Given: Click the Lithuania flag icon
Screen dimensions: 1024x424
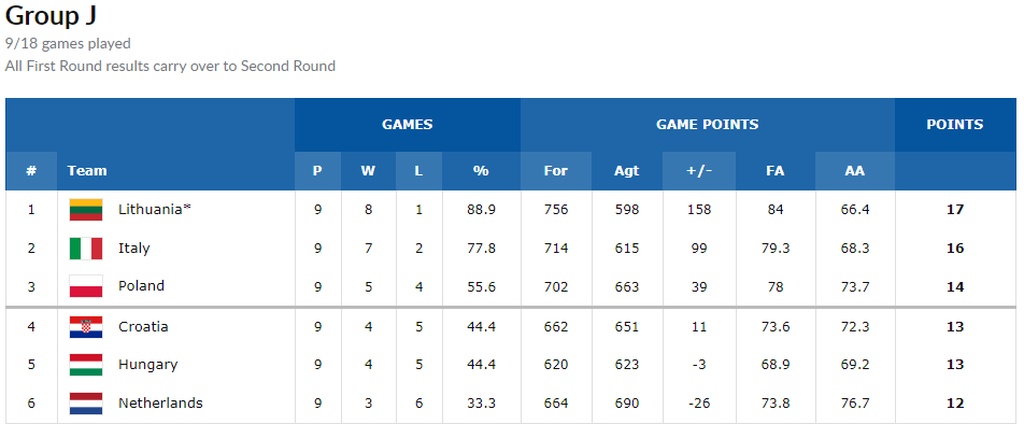Looking at the screenshot, I should point(86,210).
